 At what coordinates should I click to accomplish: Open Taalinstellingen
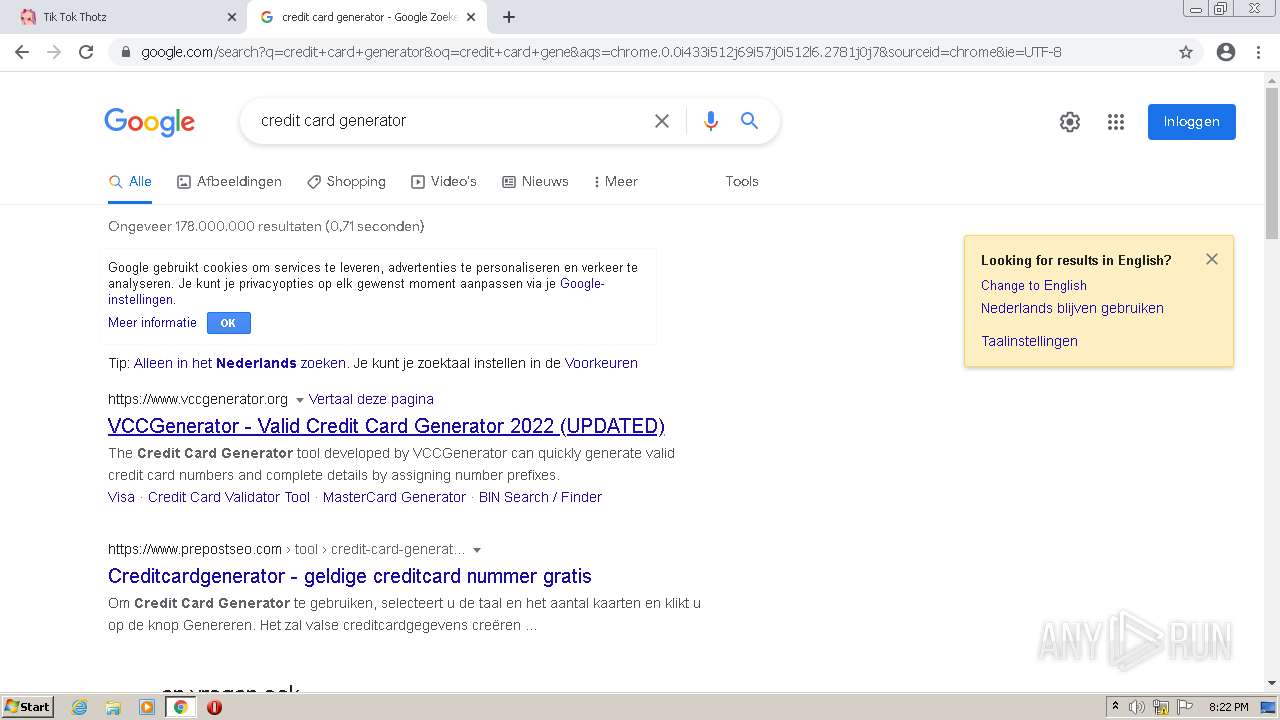pyautogui.click(x=1029, y=341)
